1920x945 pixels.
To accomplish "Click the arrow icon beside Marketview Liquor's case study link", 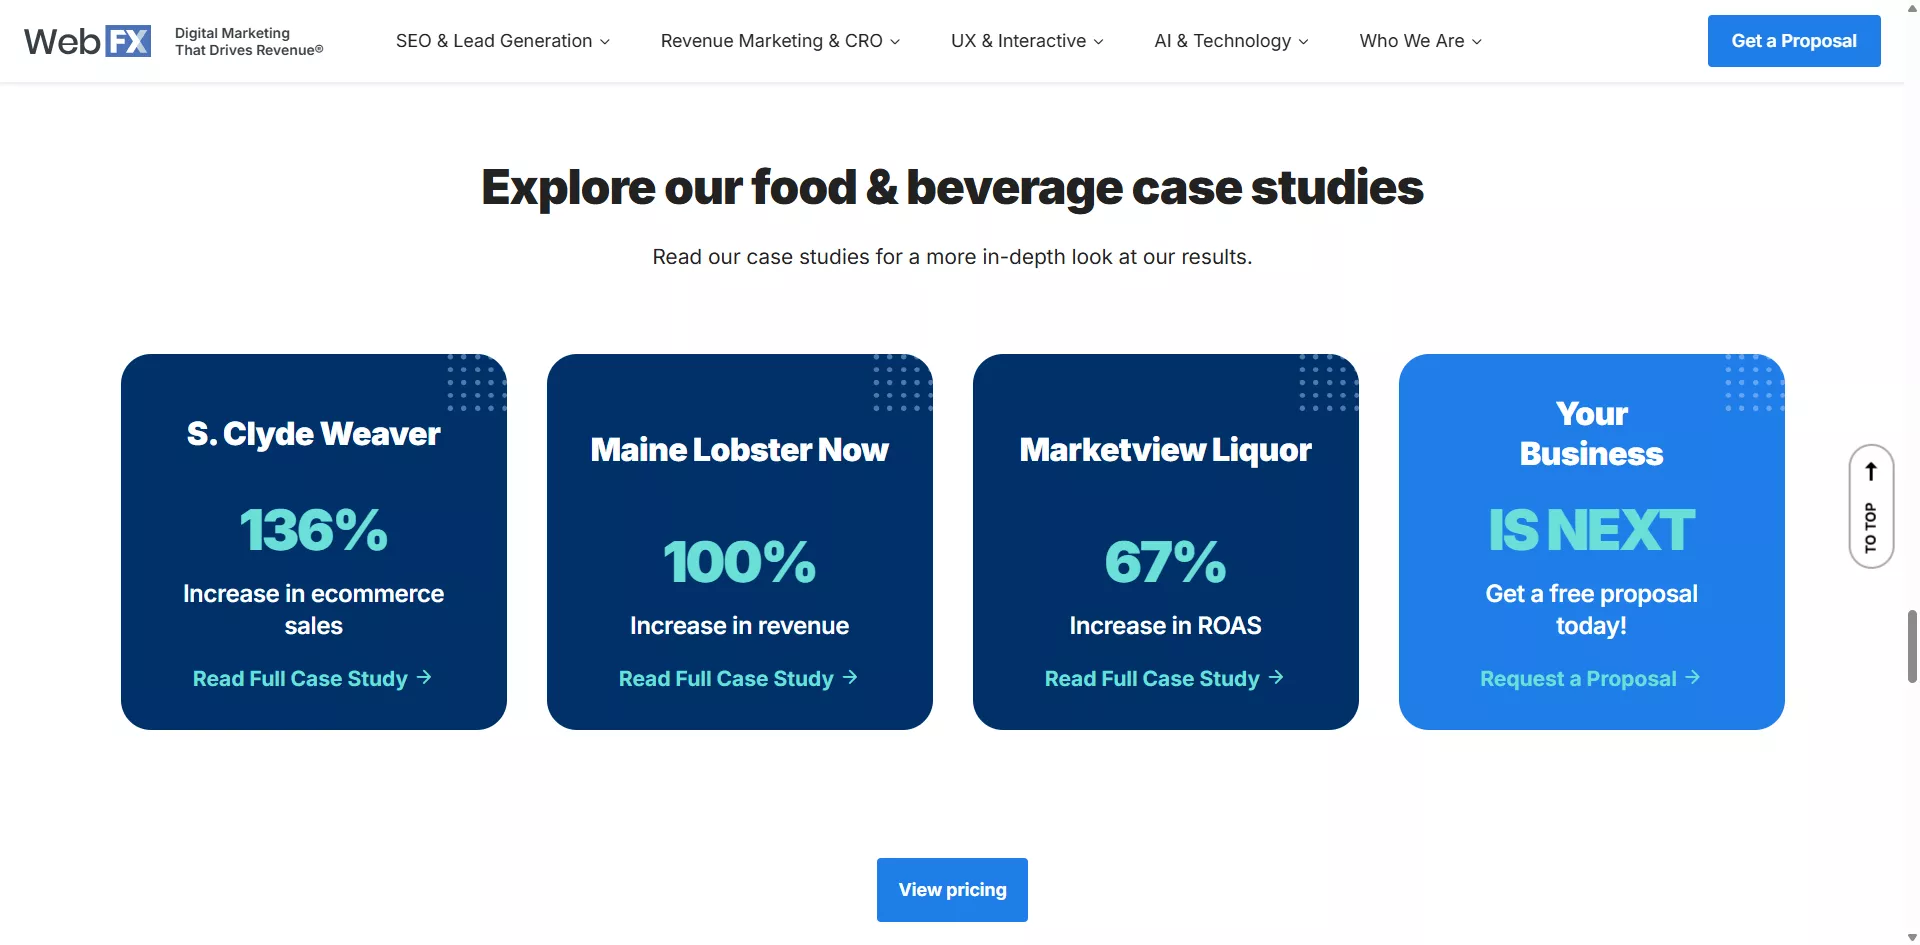I will pyautogui.click(x=1276, y=678).
